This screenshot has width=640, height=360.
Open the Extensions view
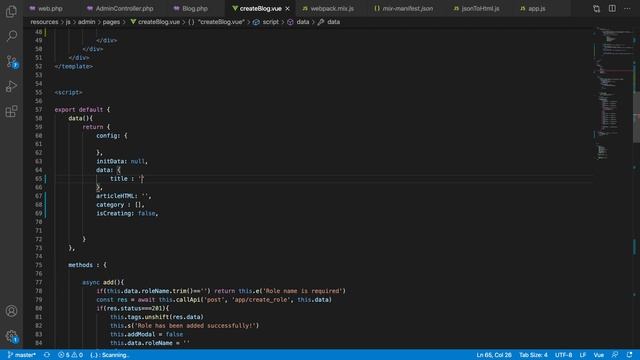11,111
